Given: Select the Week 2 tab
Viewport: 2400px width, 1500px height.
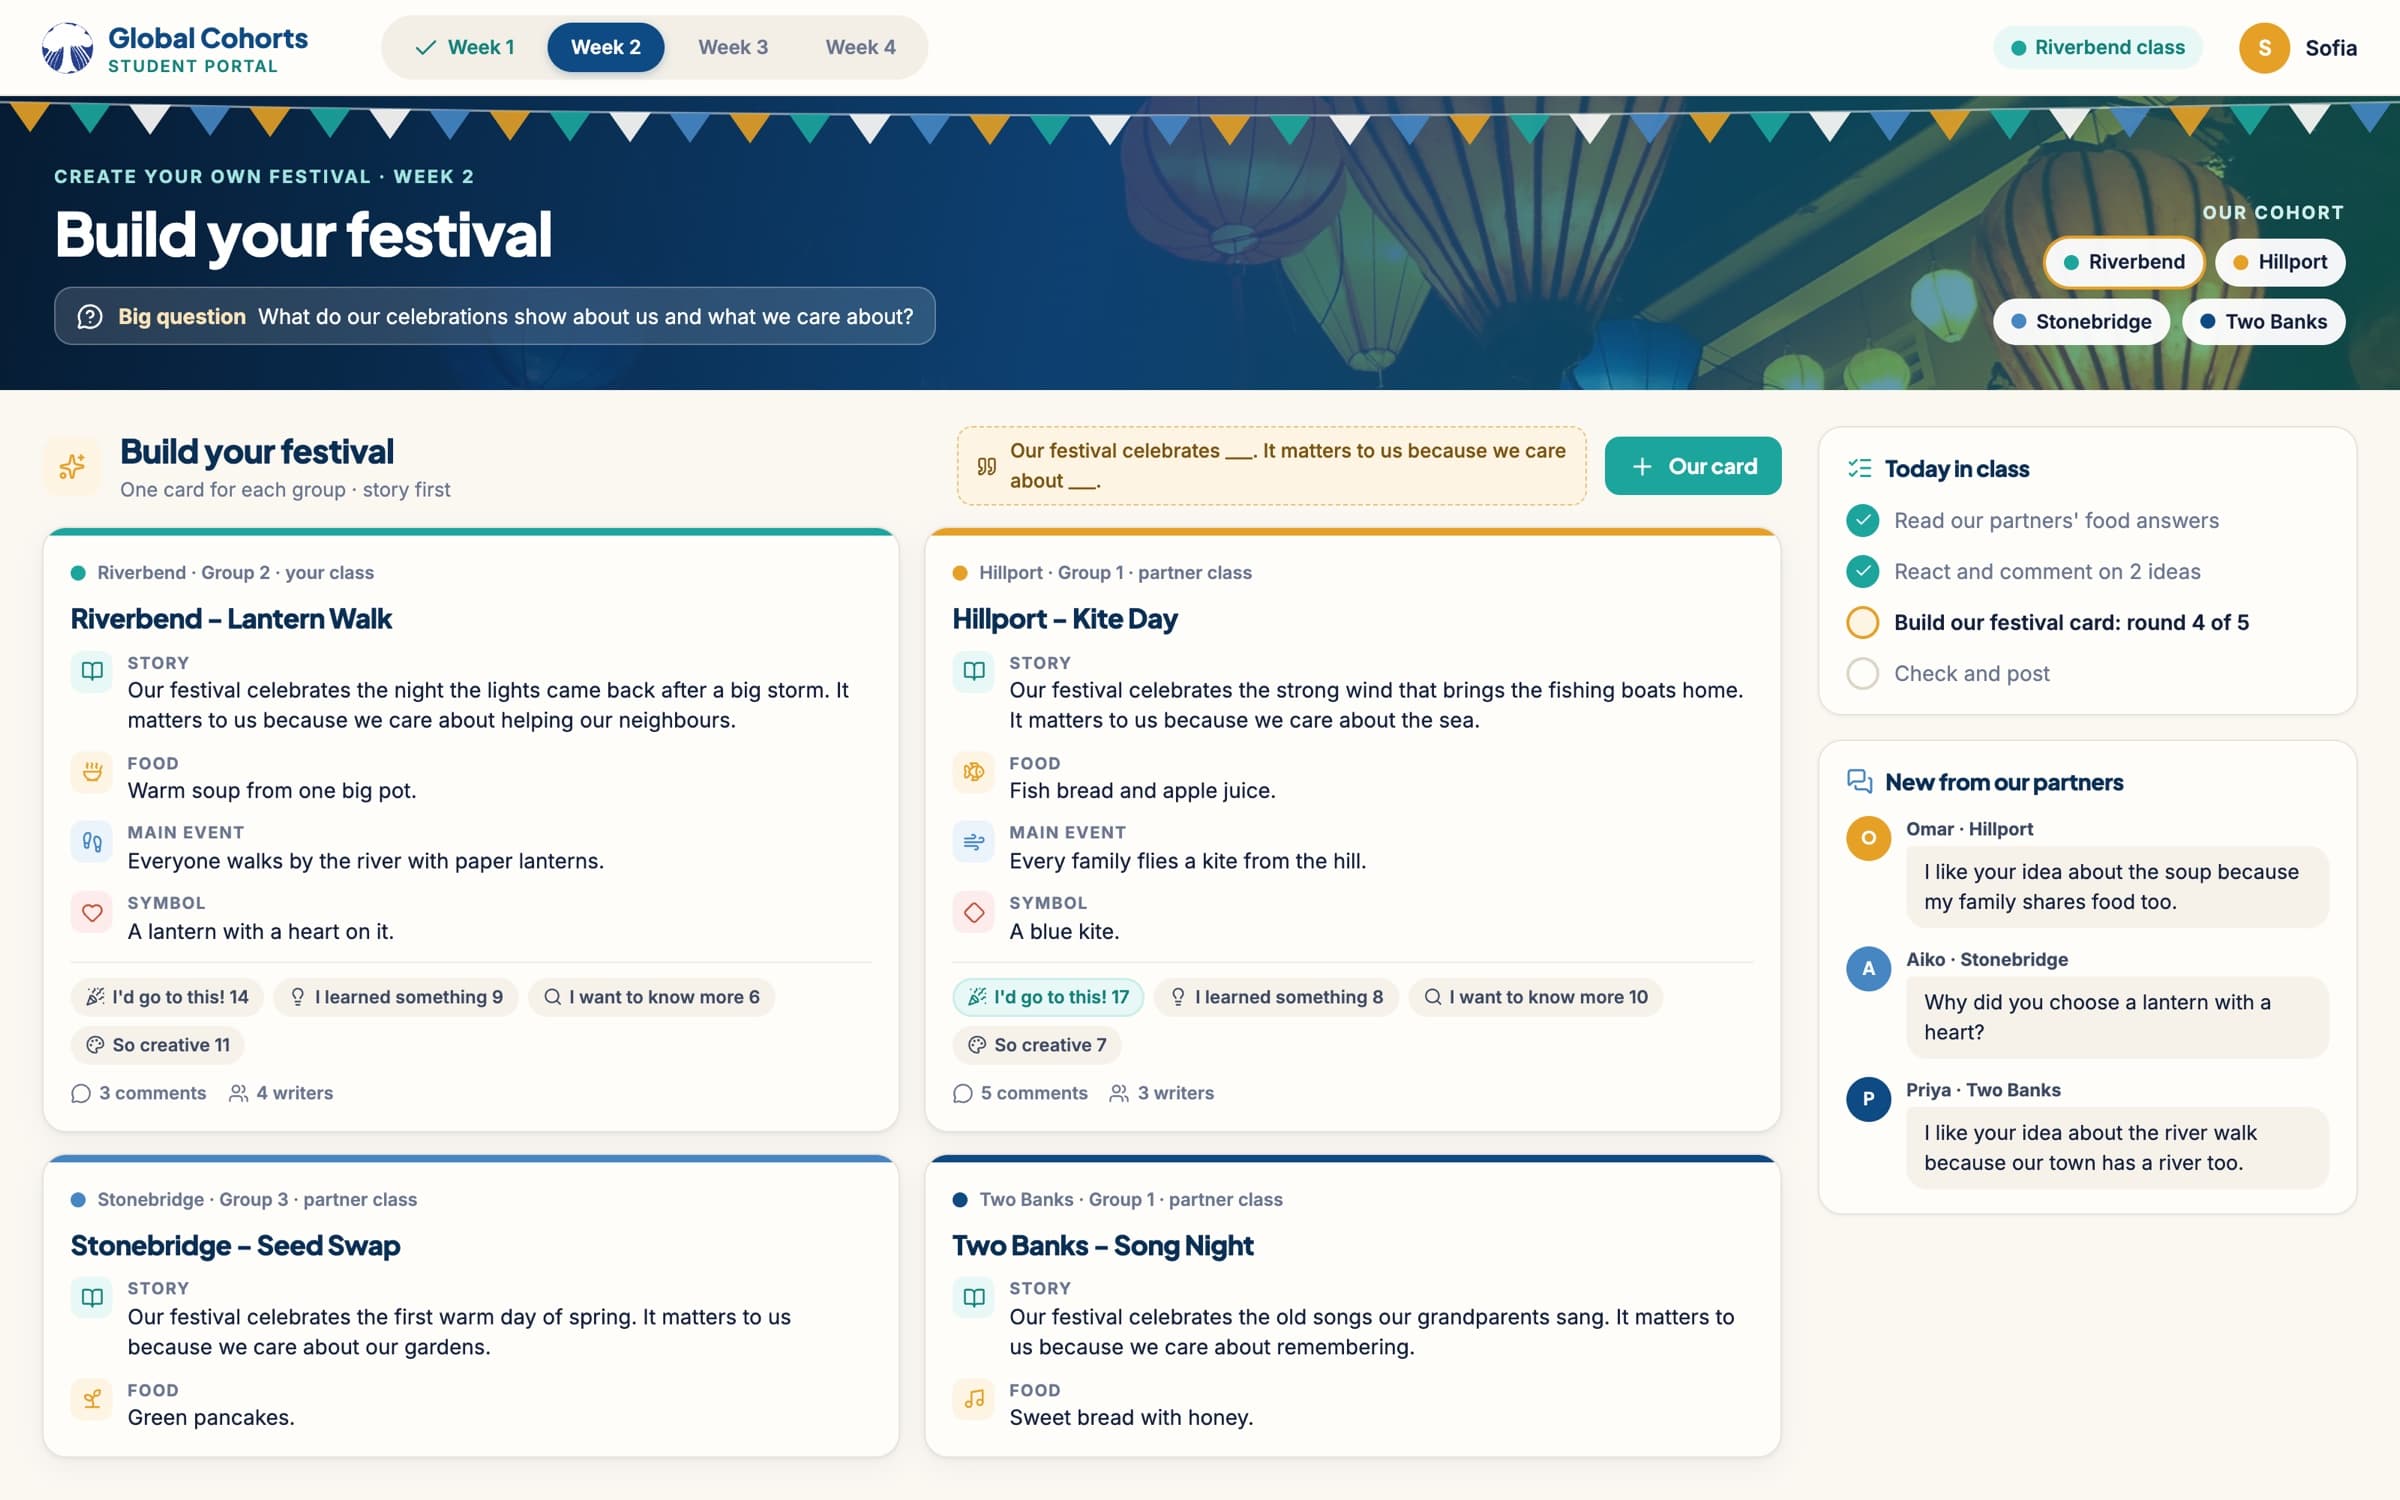Looking at the screenshot, I should [x=606, y=47].
